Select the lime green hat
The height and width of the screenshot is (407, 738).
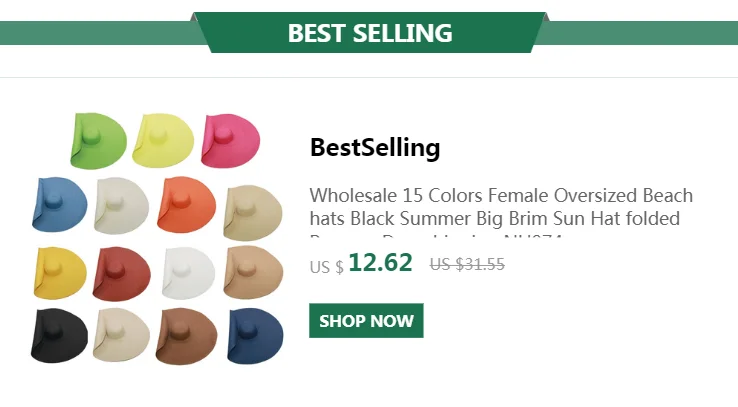pyautogui.click(x=99, y=139)
